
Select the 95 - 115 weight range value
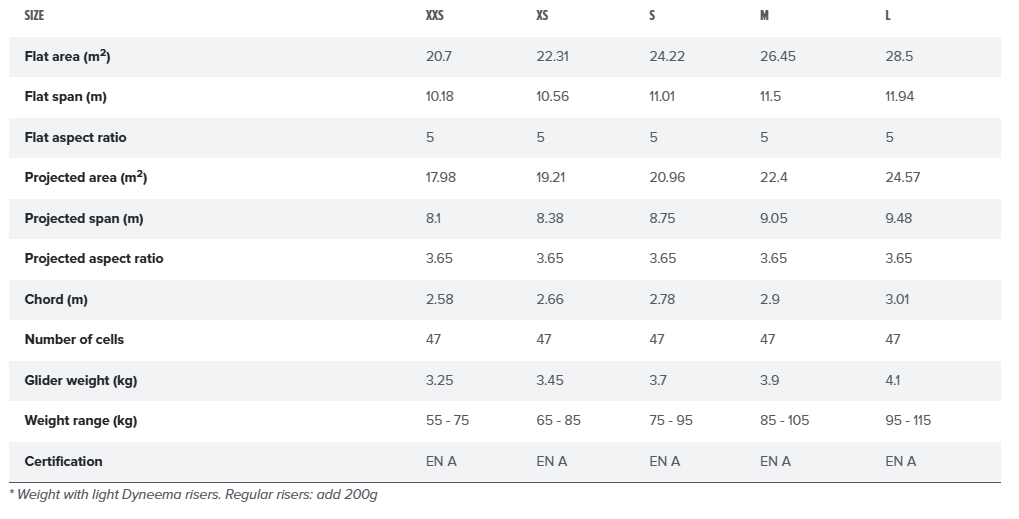coord(908,420)
